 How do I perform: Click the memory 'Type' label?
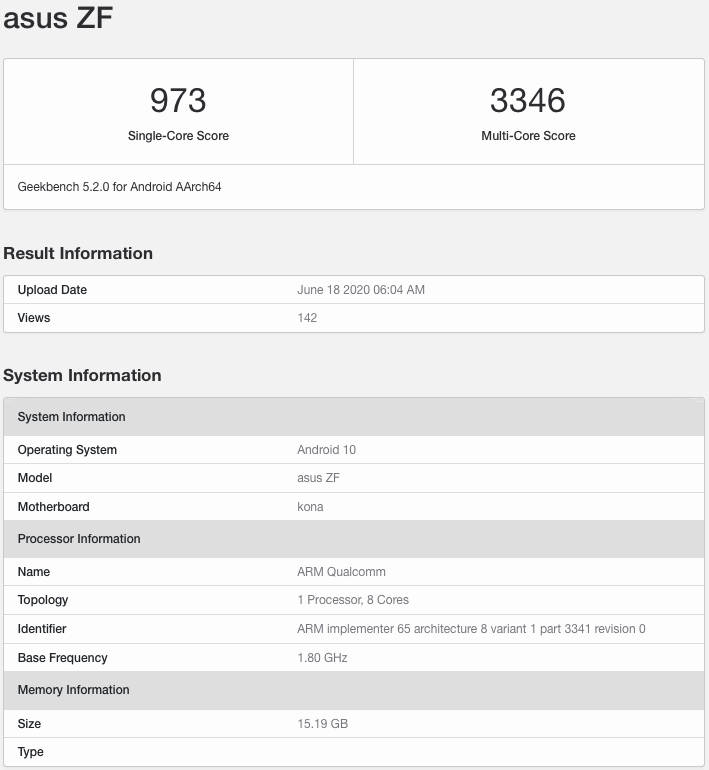click(30, 752)
